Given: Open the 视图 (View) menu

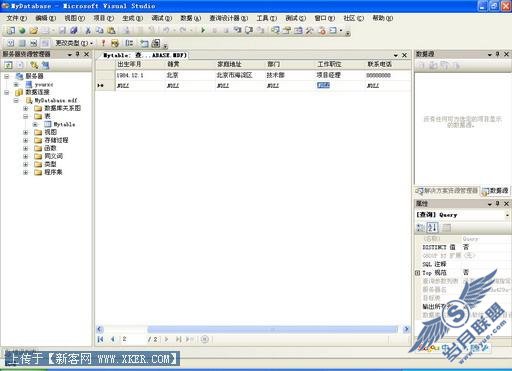Looking at the screenshot, I should tap(74, 18).
